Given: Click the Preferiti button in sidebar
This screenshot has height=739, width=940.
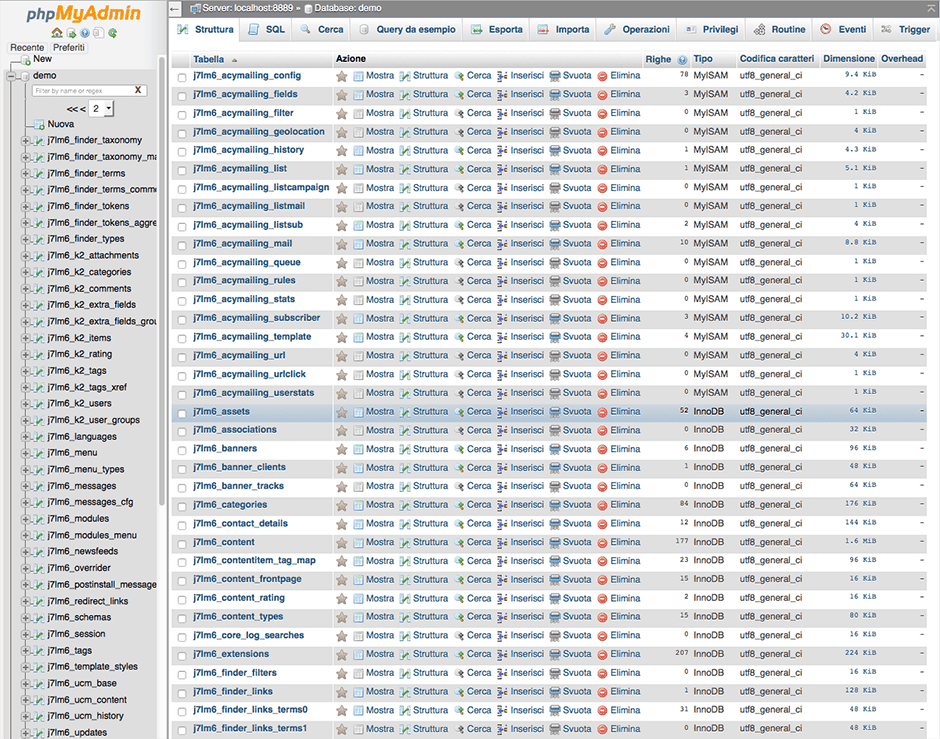Looking at the screenshot, I should pos(69,47).
